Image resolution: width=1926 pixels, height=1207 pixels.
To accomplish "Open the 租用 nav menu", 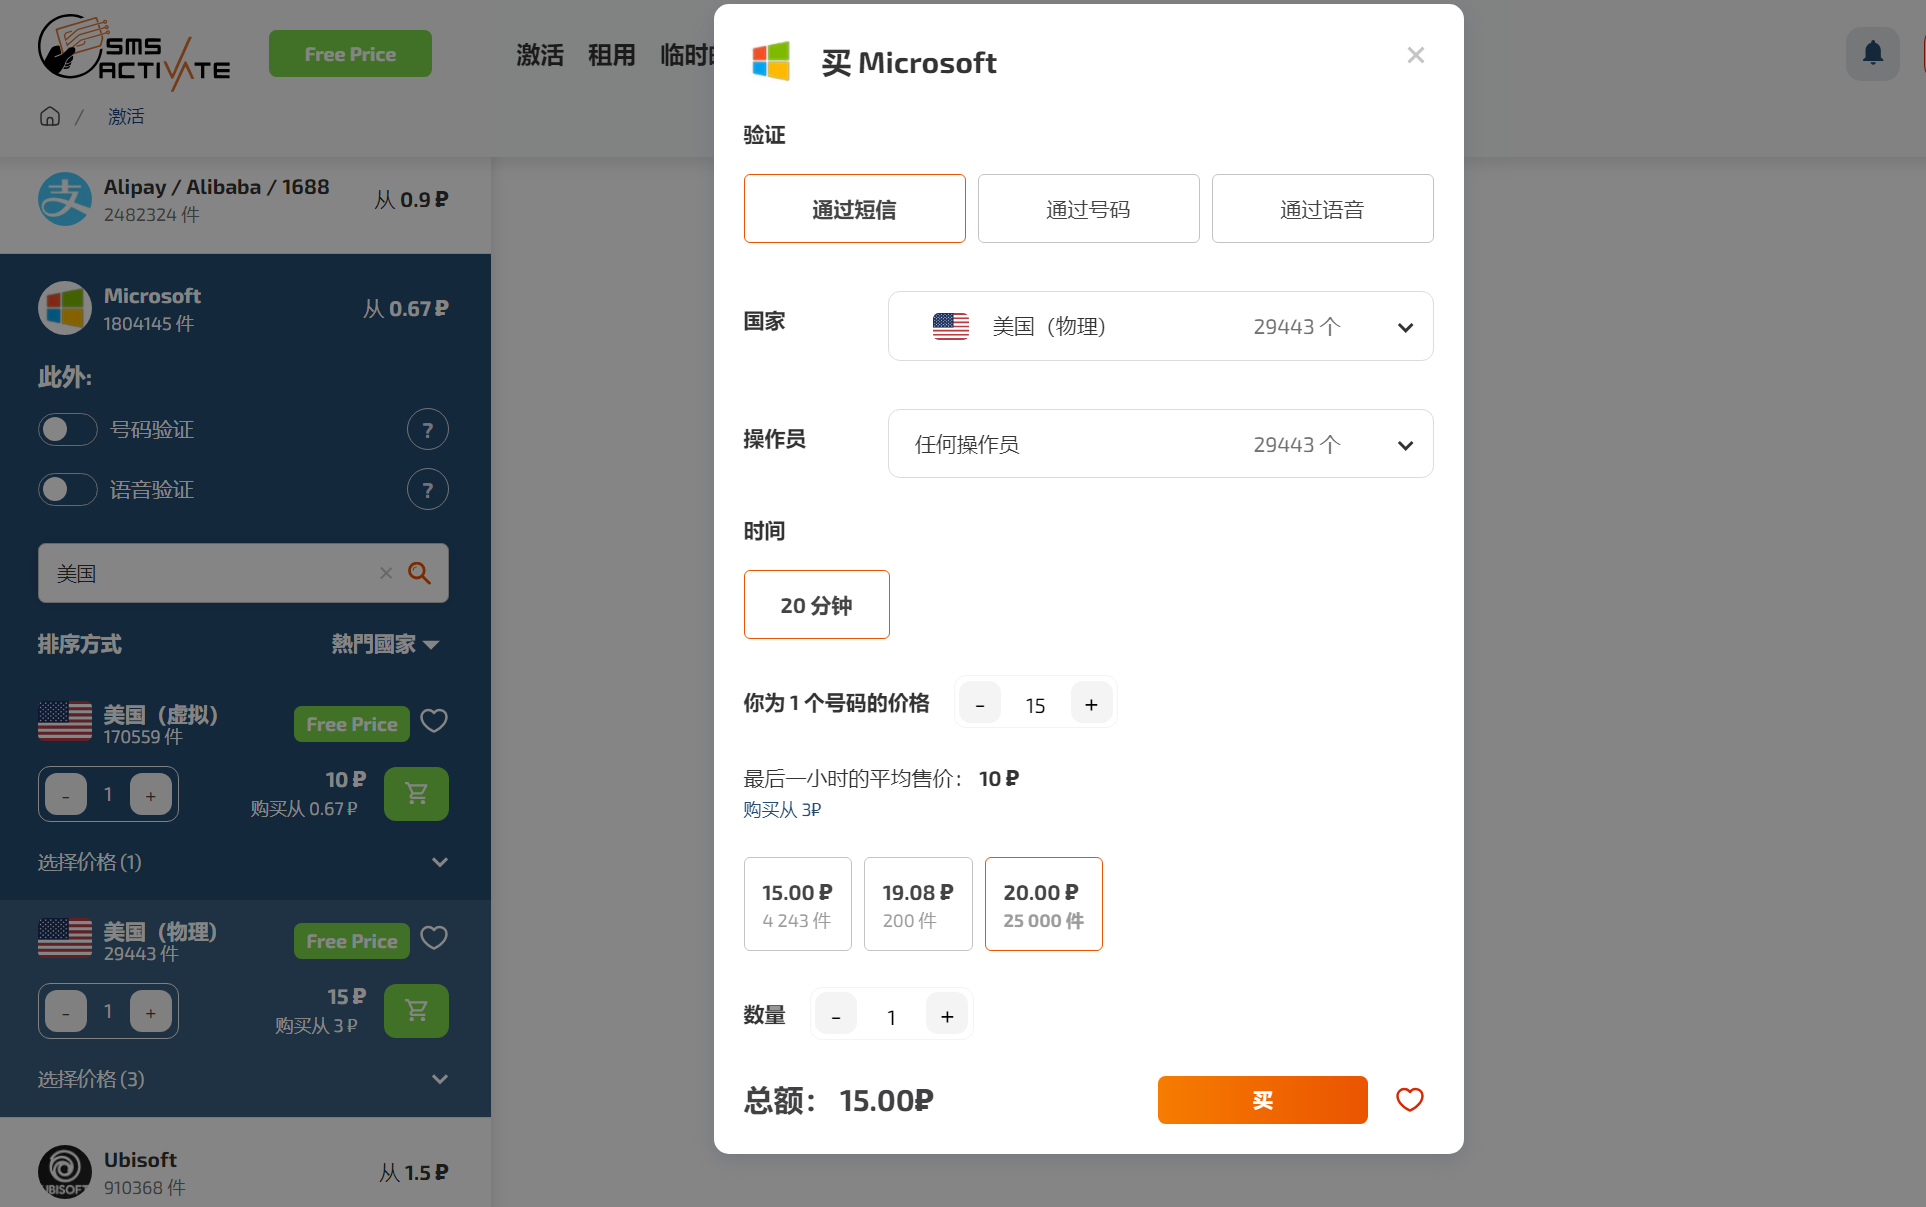I will [612, 54].
